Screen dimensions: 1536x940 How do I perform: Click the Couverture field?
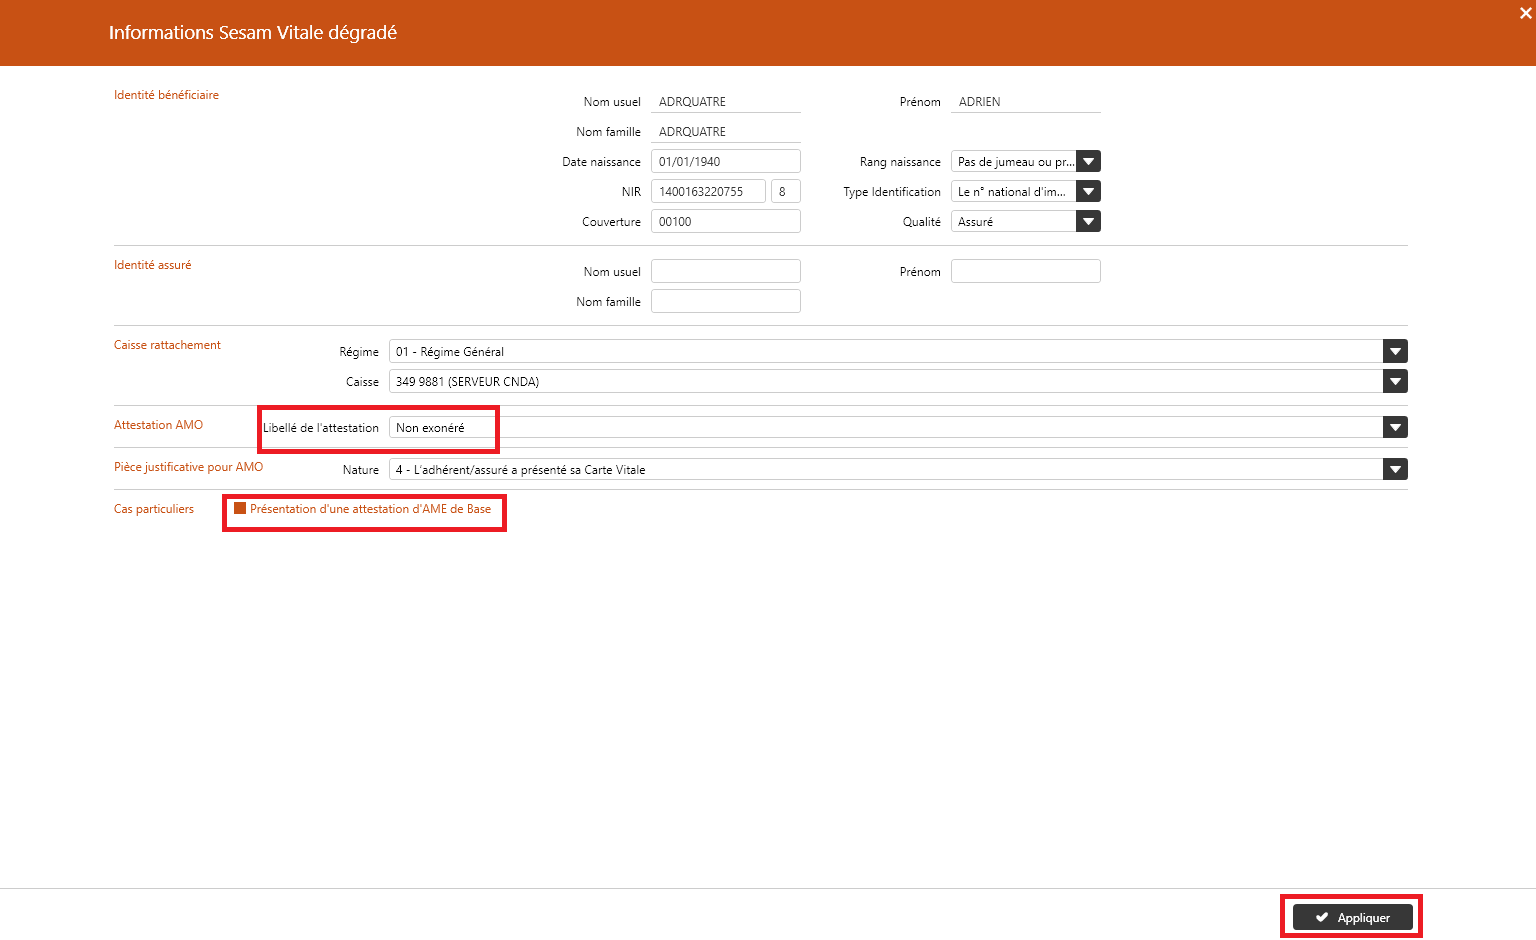coord(725,221)
